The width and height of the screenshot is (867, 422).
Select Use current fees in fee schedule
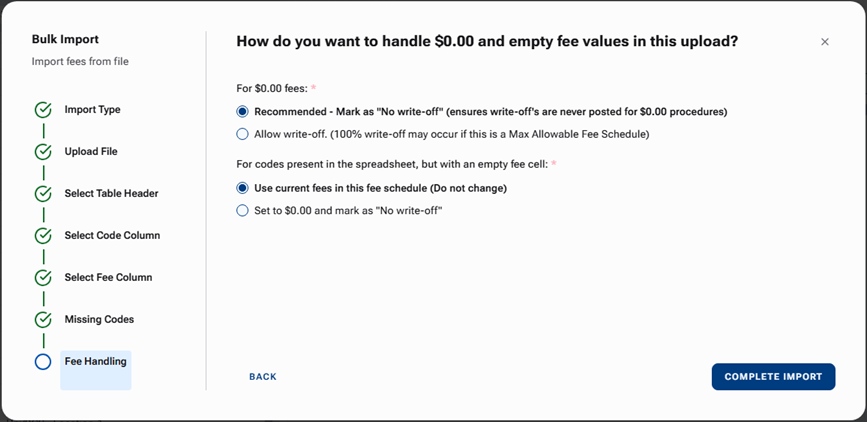click(x=242, y=188)
